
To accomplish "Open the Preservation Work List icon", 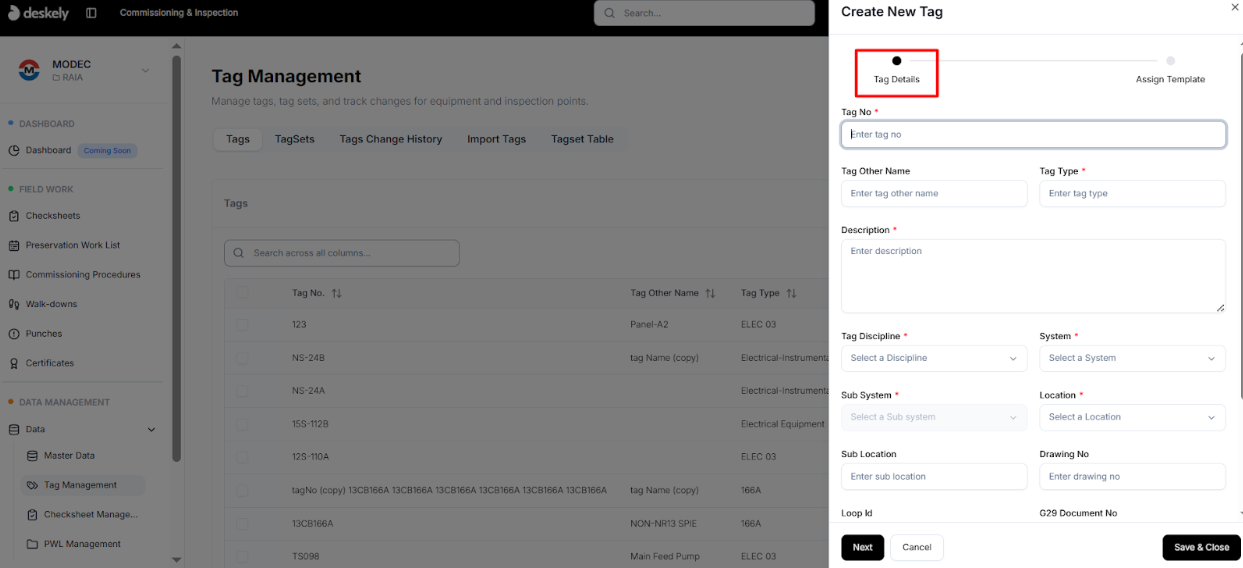I will 15,245.
